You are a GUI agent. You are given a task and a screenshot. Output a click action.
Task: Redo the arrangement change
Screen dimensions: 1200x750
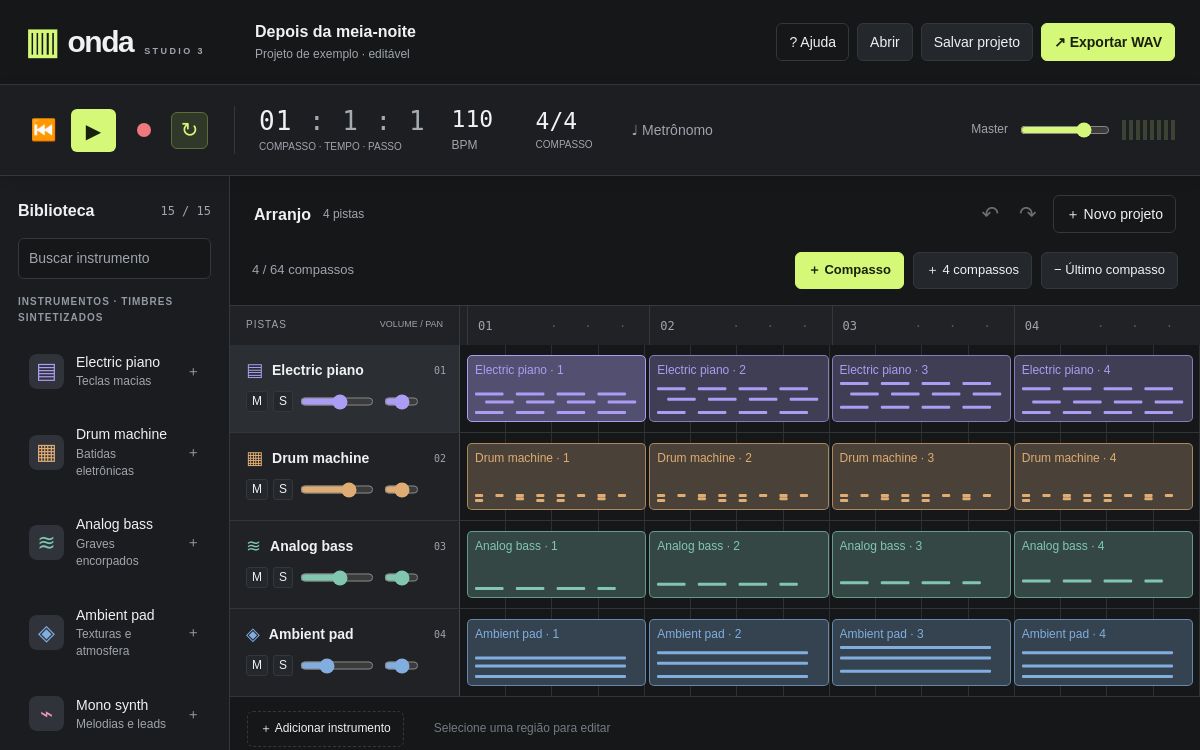pos(1027,214)
